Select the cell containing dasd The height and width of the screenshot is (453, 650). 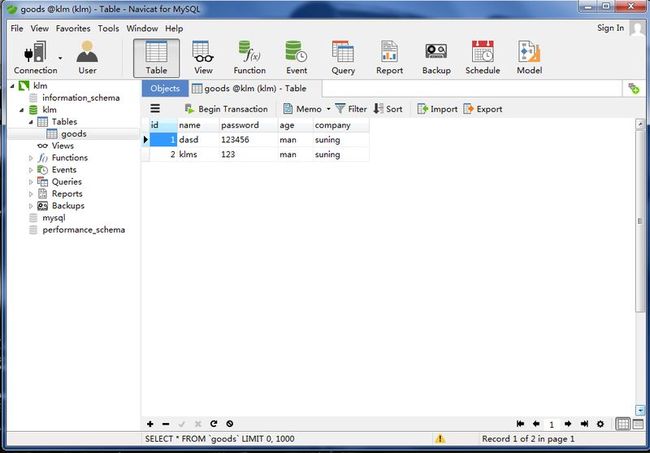coord(198,140)
